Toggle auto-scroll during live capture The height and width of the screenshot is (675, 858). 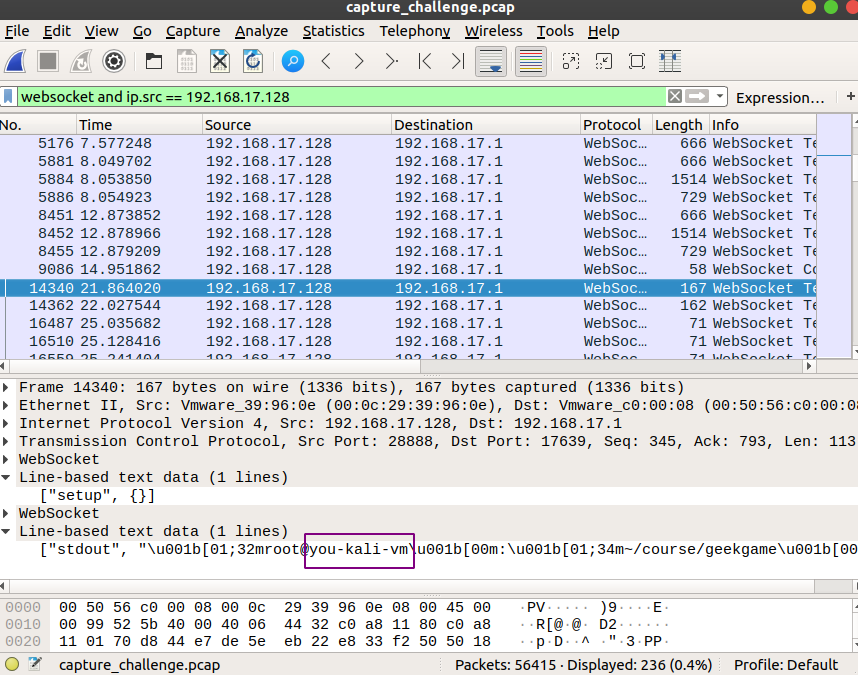pyautogui.click(x=491, y=62)
